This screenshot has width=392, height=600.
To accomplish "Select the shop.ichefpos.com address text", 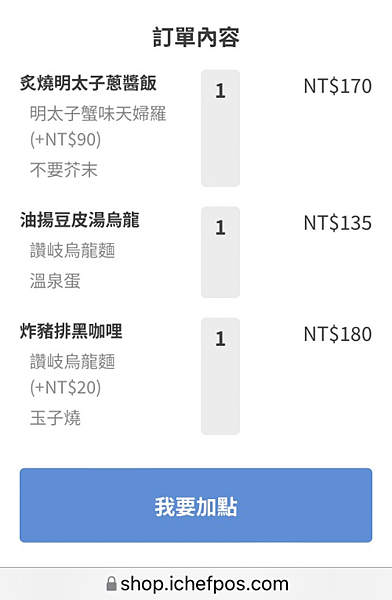I will (x=204, y=584).
